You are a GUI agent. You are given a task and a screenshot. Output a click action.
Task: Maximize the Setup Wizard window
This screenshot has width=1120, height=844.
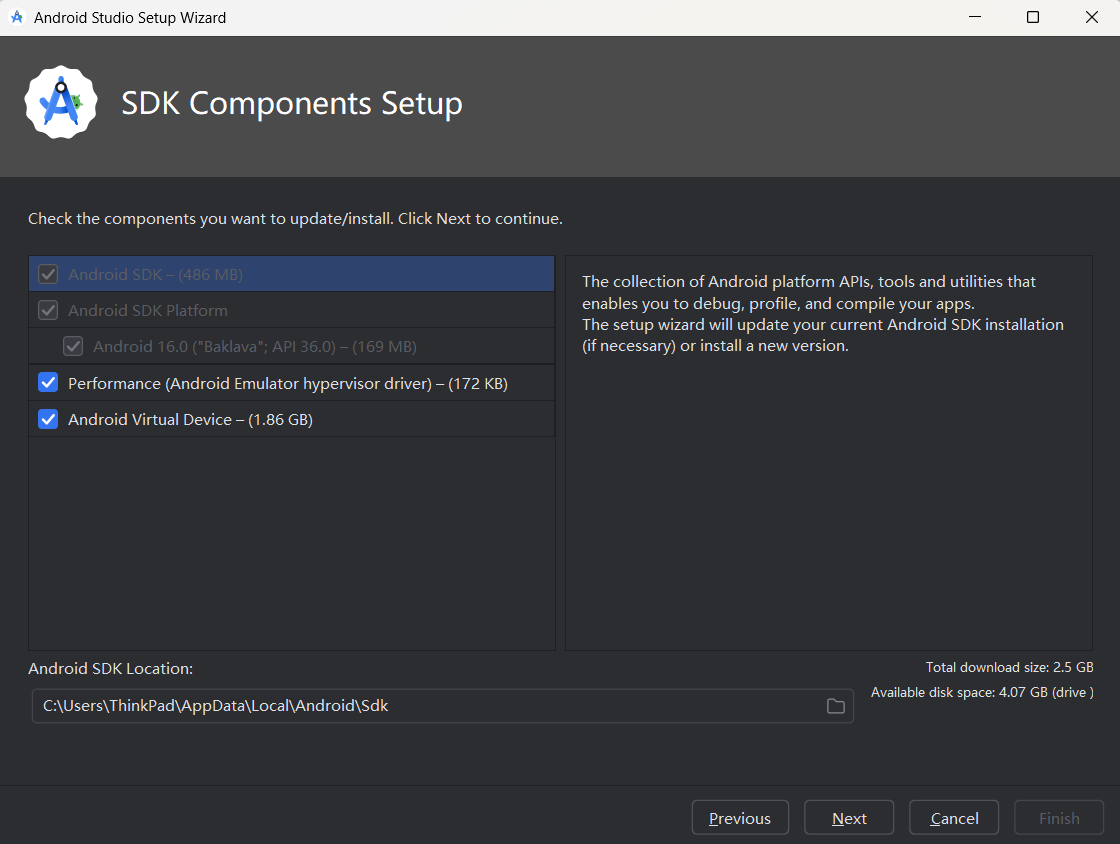coord(1033,17)
